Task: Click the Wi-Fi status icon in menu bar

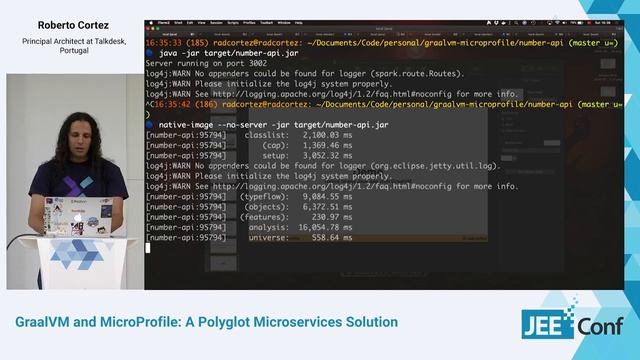Action: tap(557, 23)
